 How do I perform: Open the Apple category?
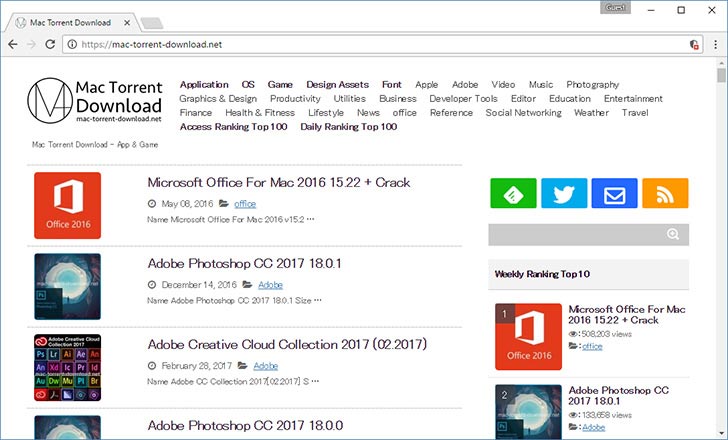(x=427, y=85)
